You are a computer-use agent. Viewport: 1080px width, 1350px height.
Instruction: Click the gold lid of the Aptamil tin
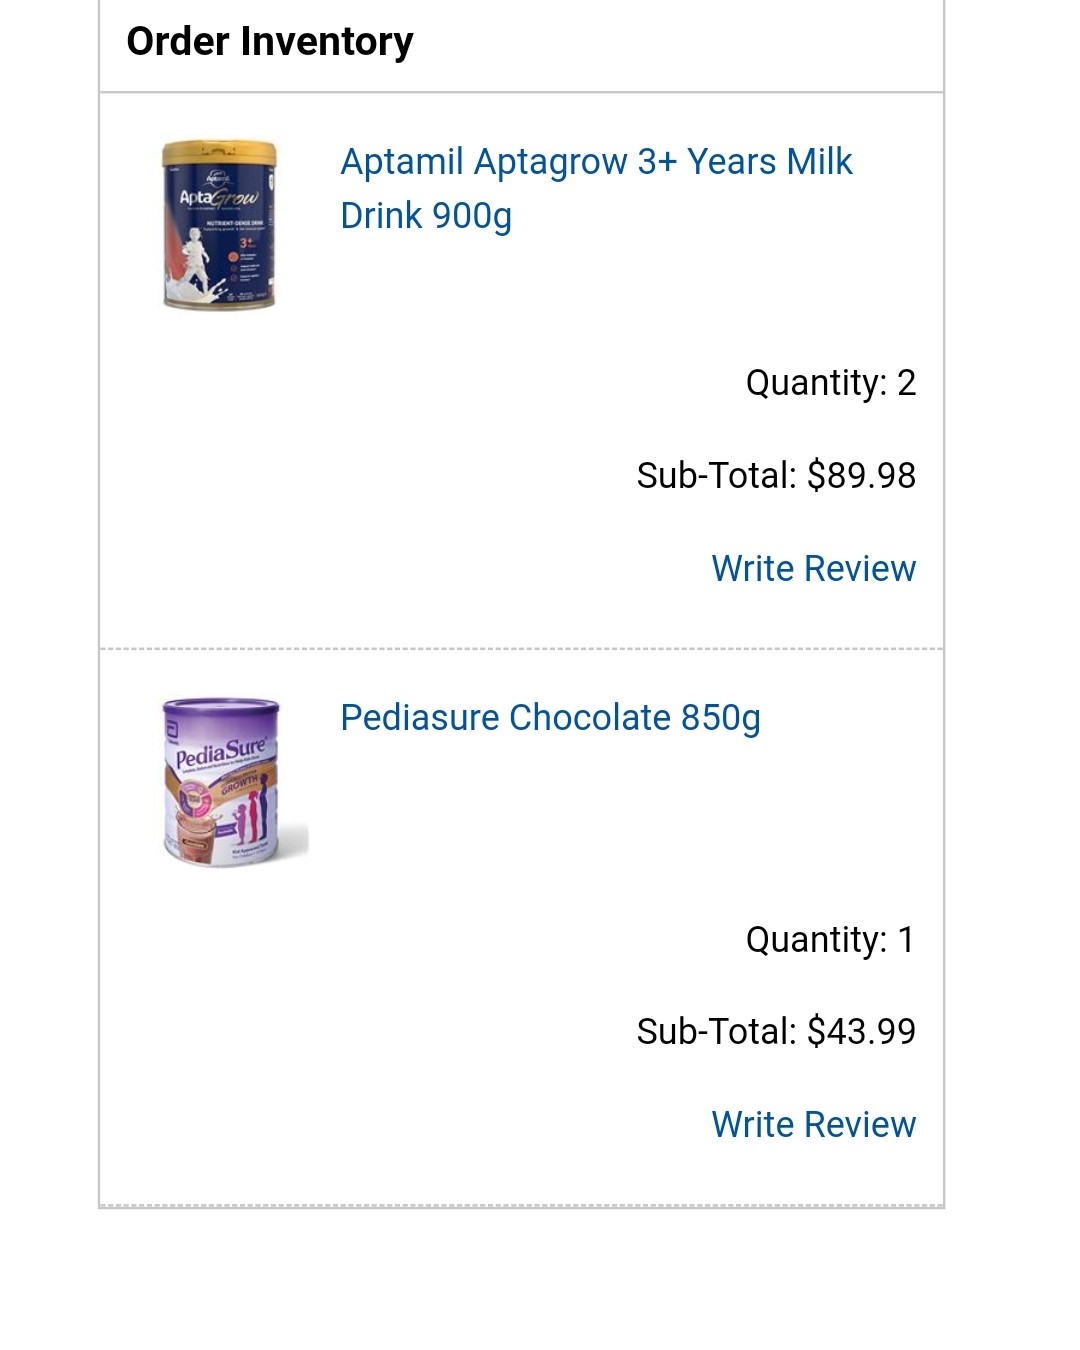point(219,153)
